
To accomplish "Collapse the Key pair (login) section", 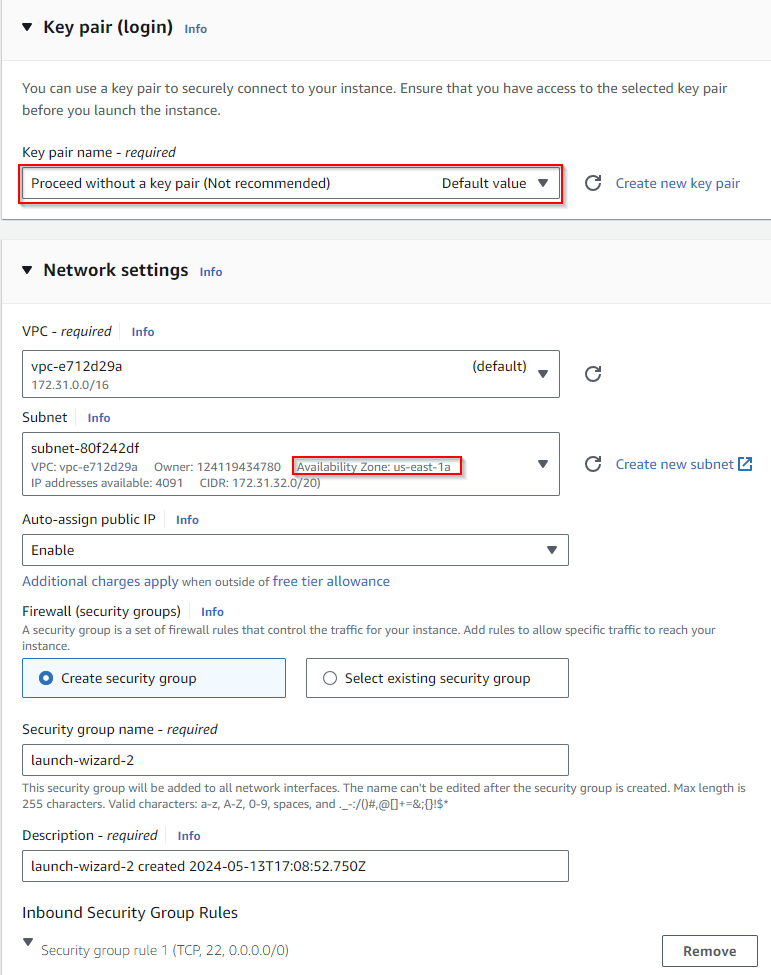I will click(27, 27).
